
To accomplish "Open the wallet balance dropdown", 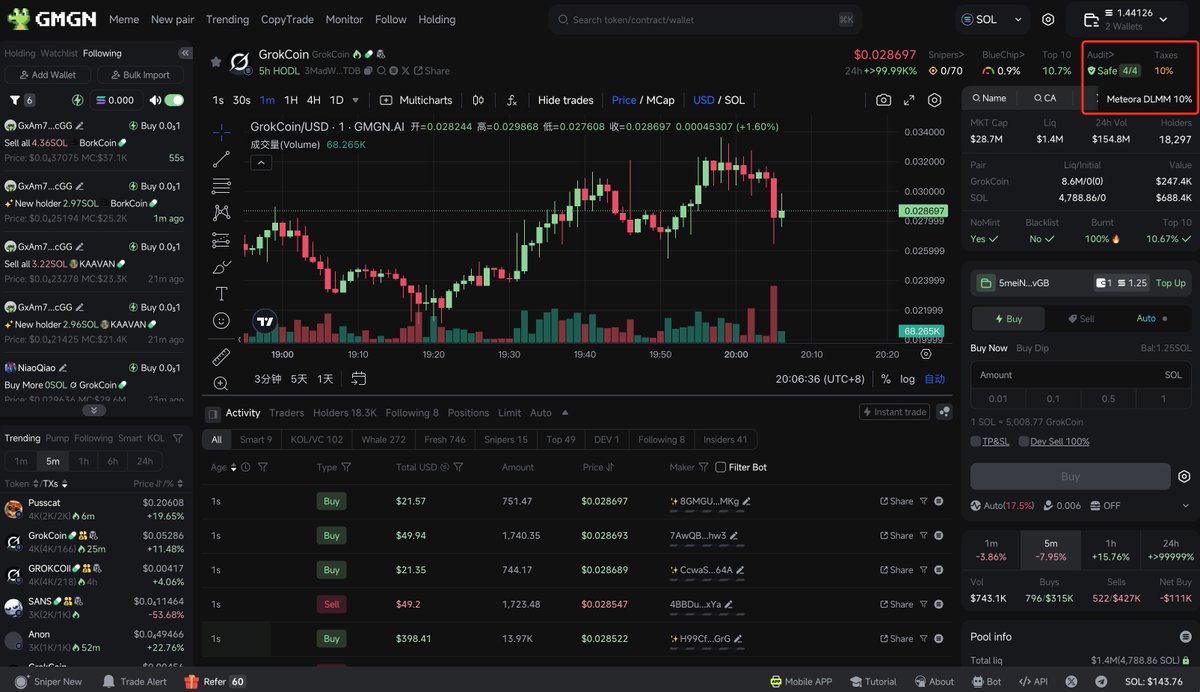I will point(1130,19).
